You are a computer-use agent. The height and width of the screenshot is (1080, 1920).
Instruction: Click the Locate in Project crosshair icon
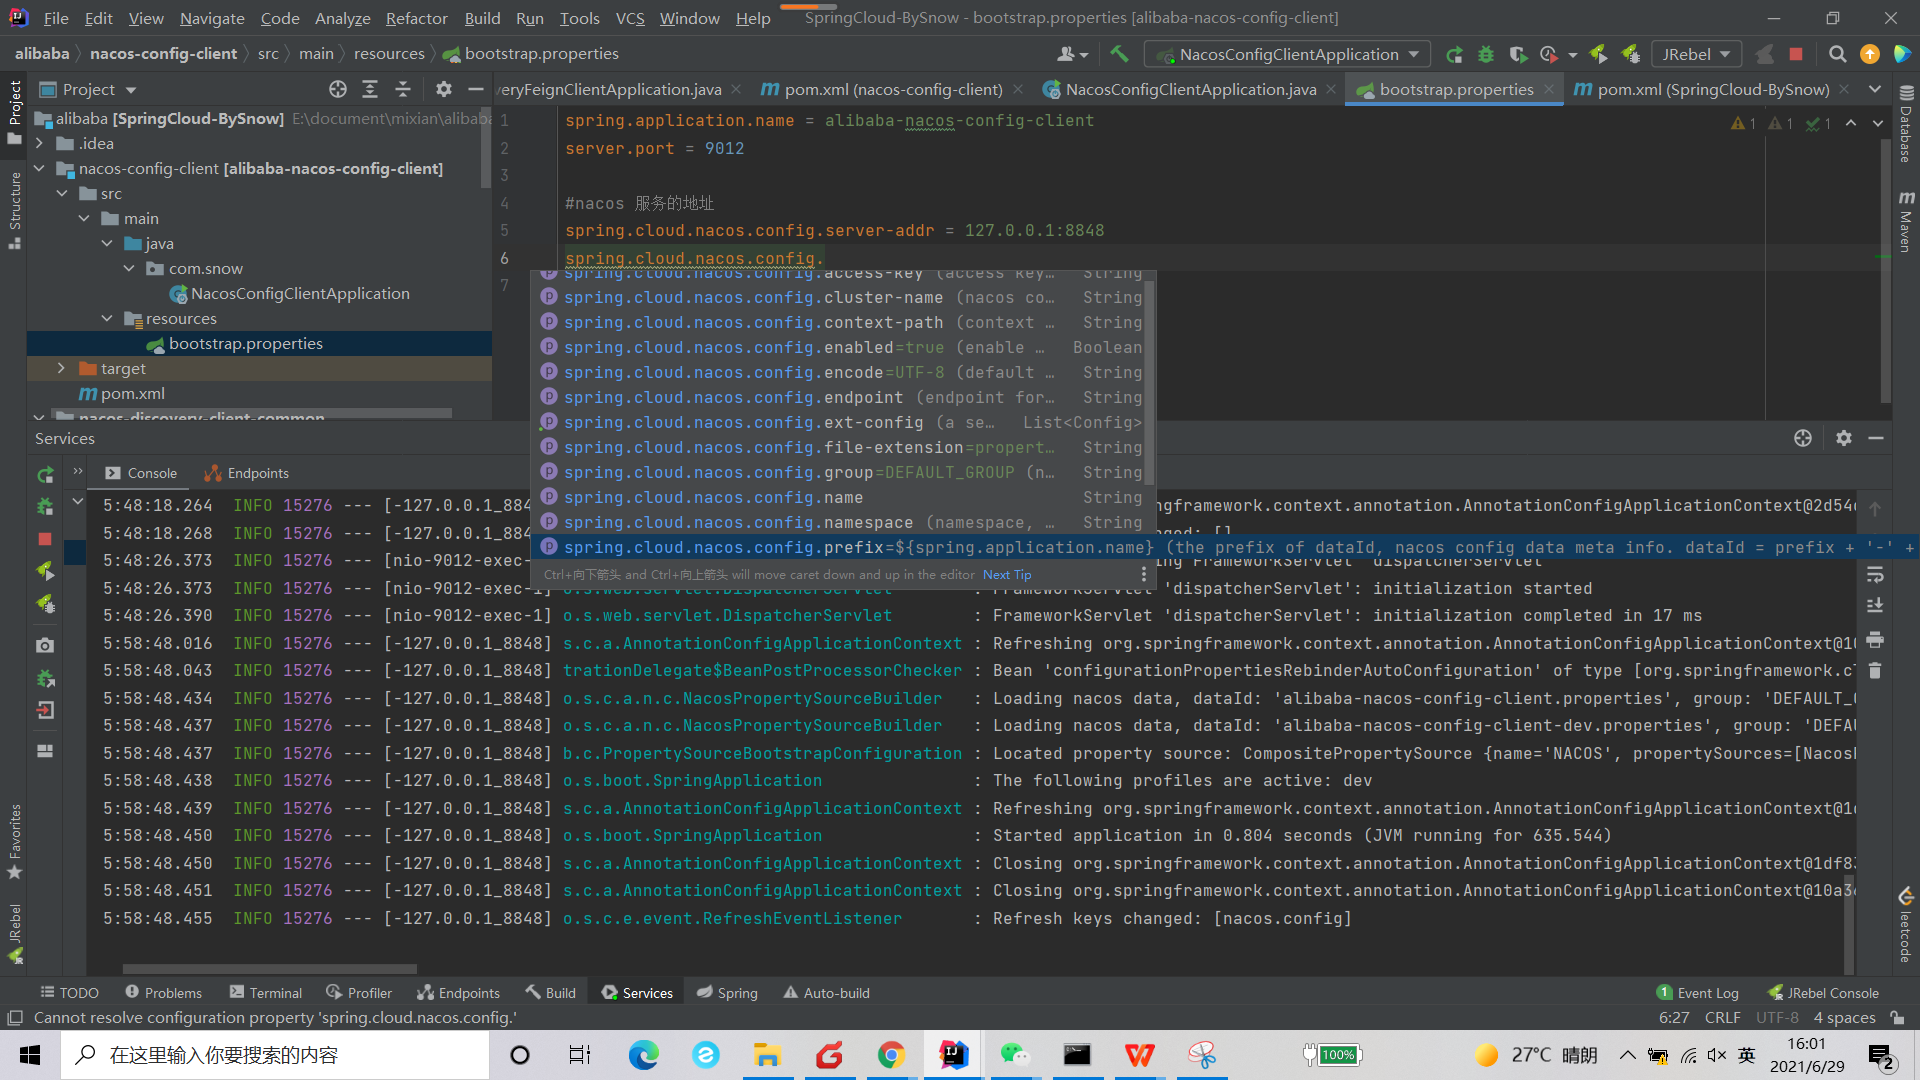click(x=338, y=89)
